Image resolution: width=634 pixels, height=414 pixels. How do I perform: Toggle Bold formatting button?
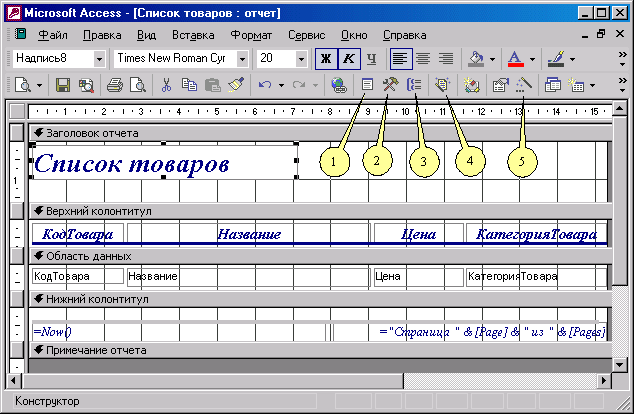325,59
